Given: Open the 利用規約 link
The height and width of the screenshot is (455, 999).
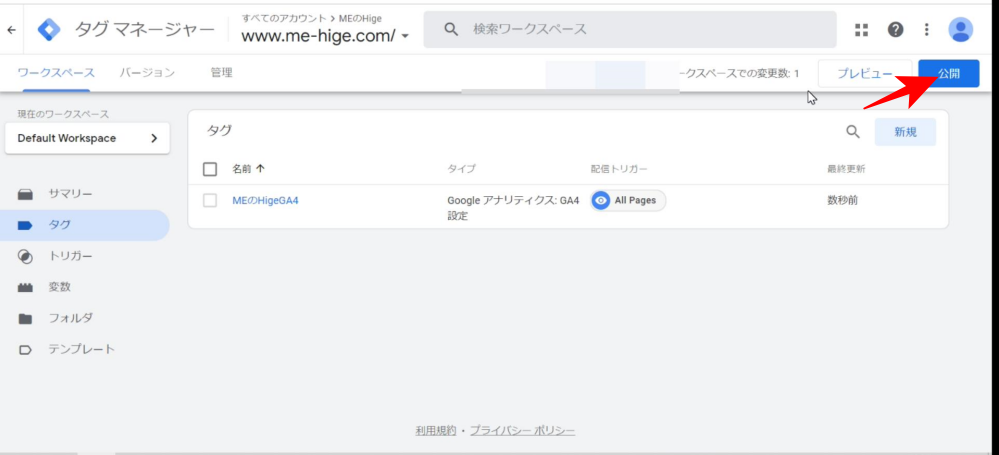Looking at the screenshot, I should click(x=436, y=431).
